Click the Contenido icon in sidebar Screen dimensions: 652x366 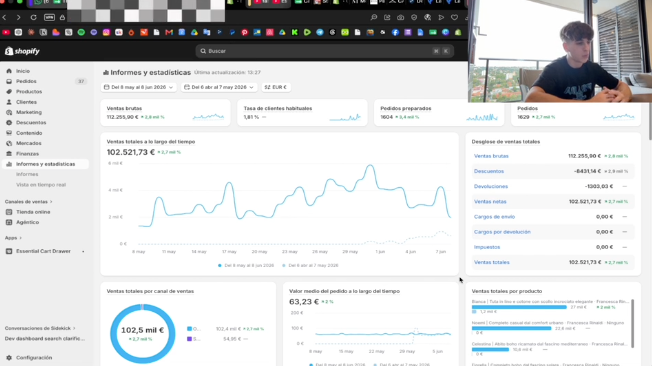[x=9, y=133]
